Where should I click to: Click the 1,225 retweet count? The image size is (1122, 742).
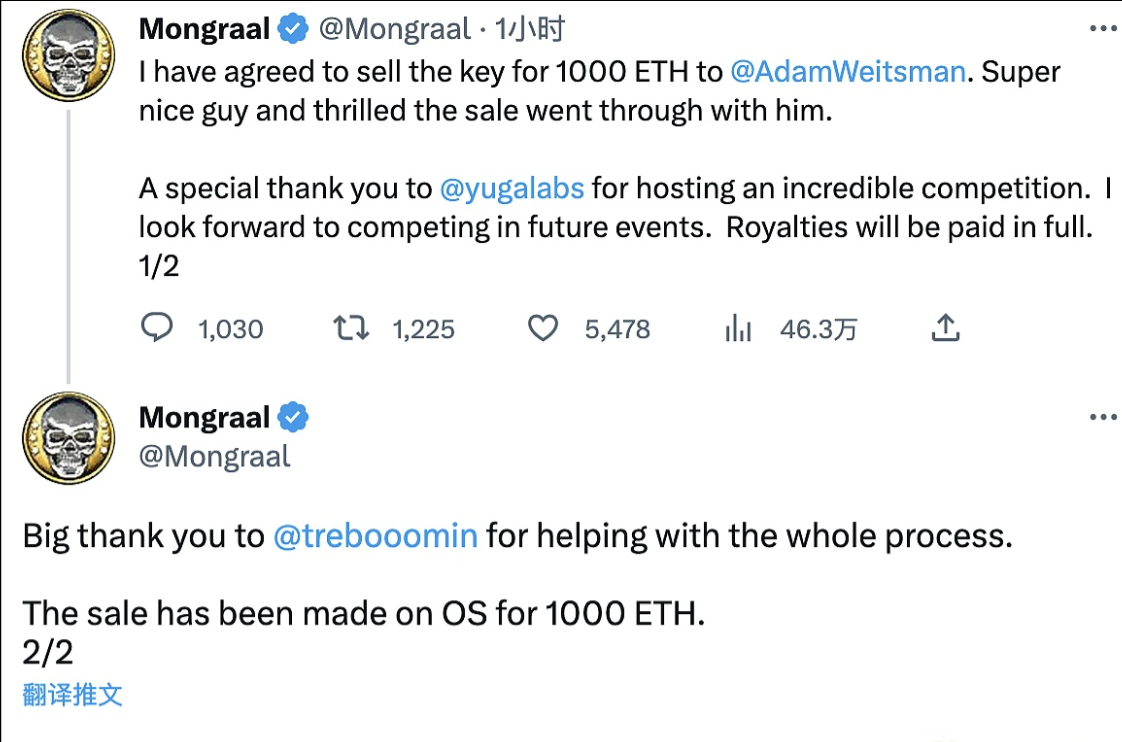423,329
